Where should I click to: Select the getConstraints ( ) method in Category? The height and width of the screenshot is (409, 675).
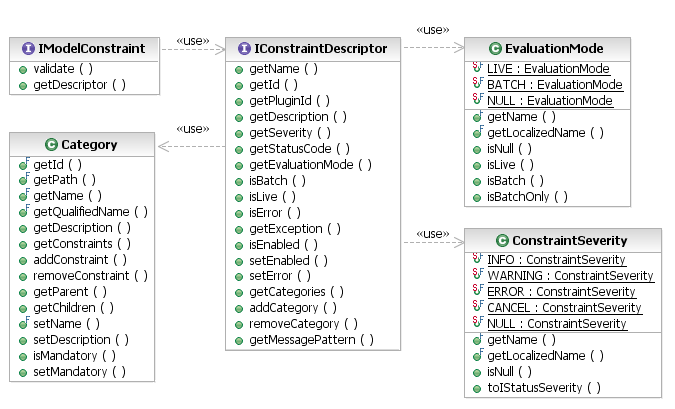[x=82, y=244]
